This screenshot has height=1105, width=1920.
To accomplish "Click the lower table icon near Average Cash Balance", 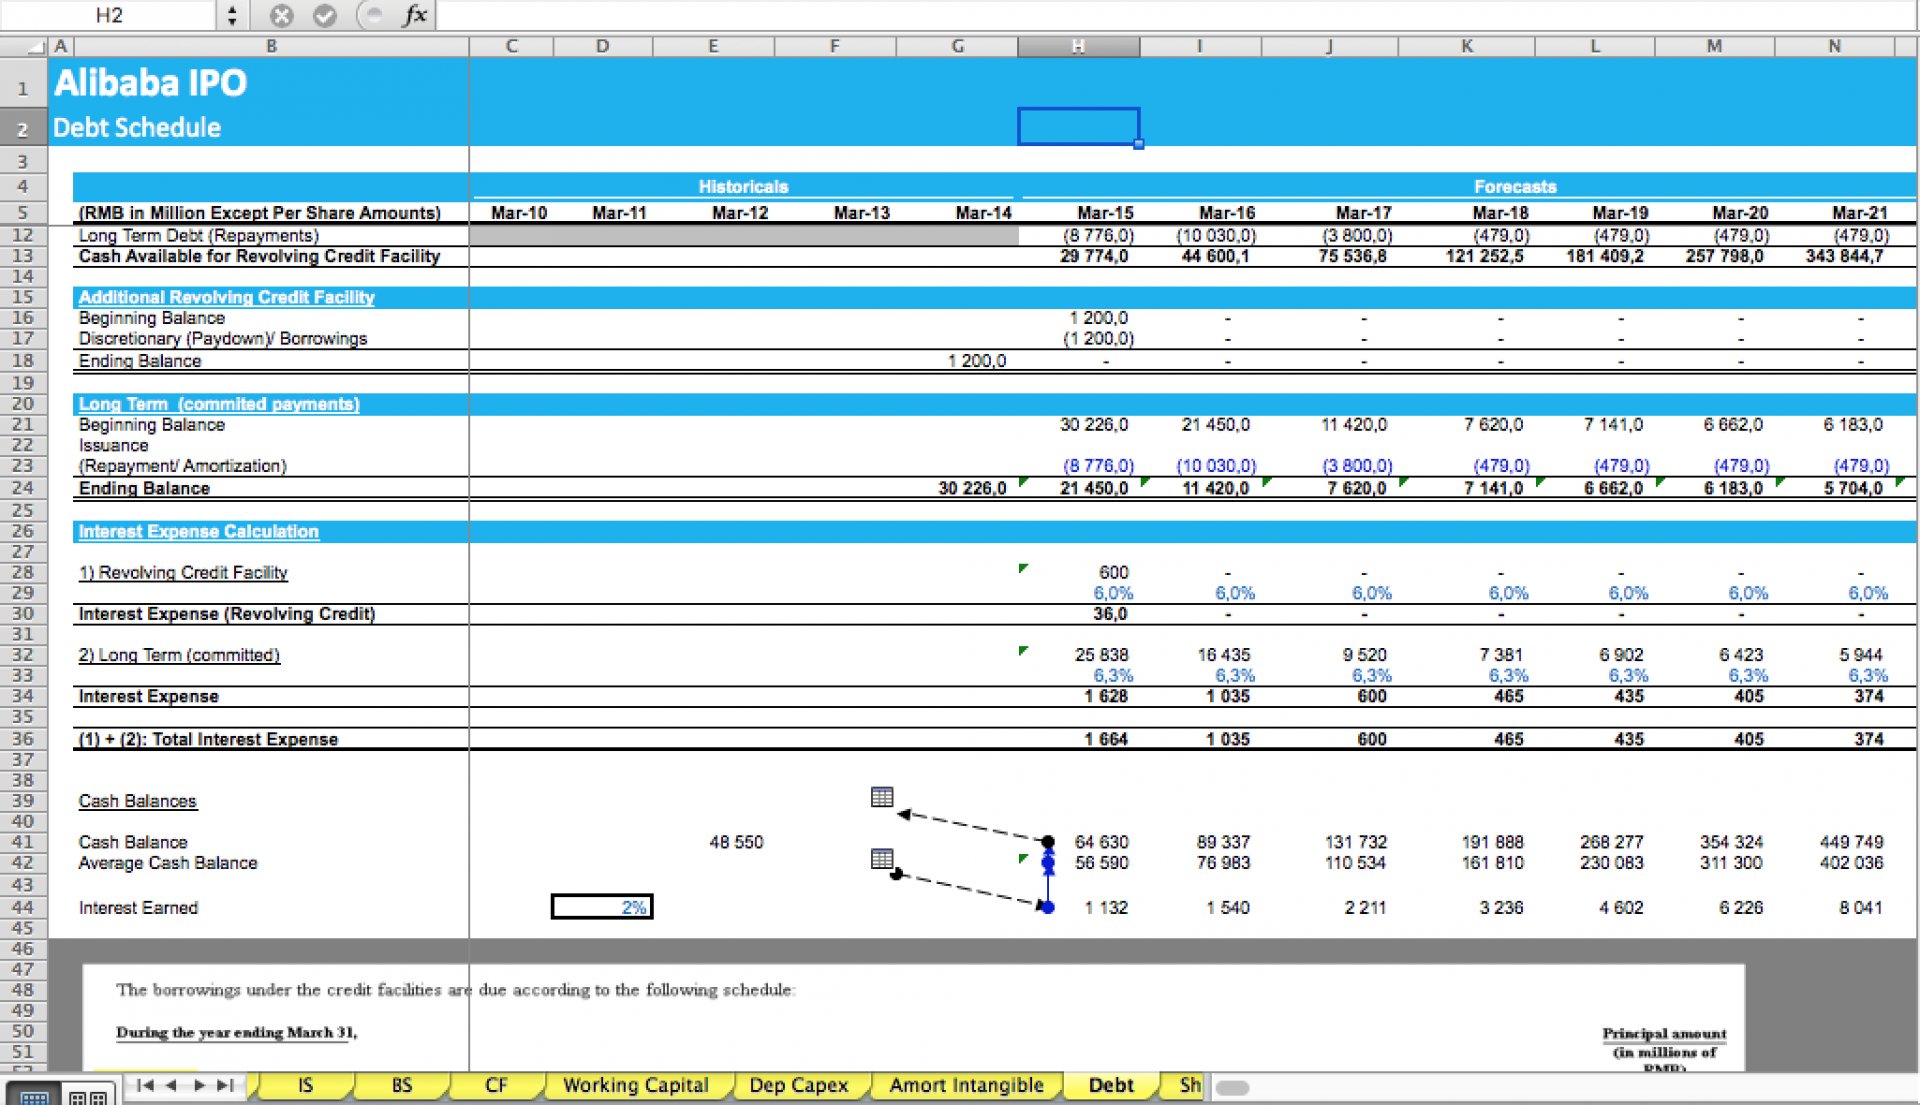I will [x=881, y=859].
